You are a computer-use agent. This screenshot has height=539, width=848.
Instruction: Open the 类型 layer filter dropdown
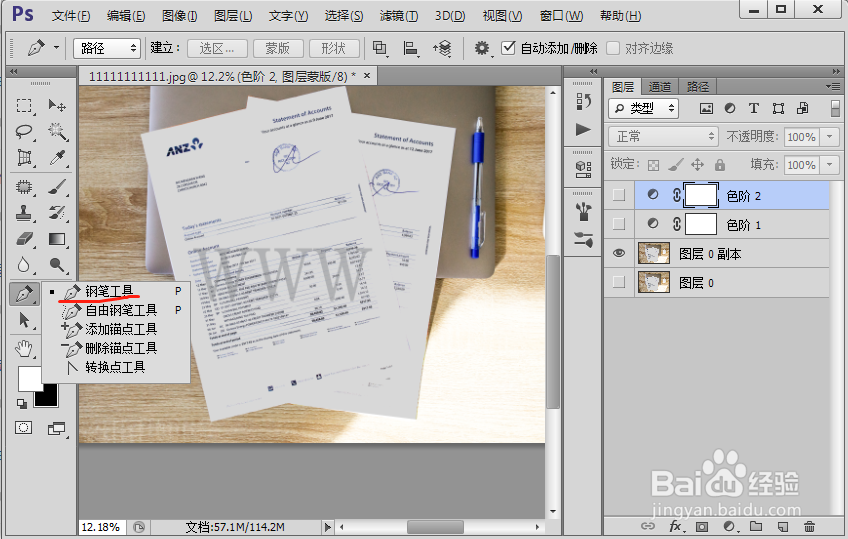644,108
